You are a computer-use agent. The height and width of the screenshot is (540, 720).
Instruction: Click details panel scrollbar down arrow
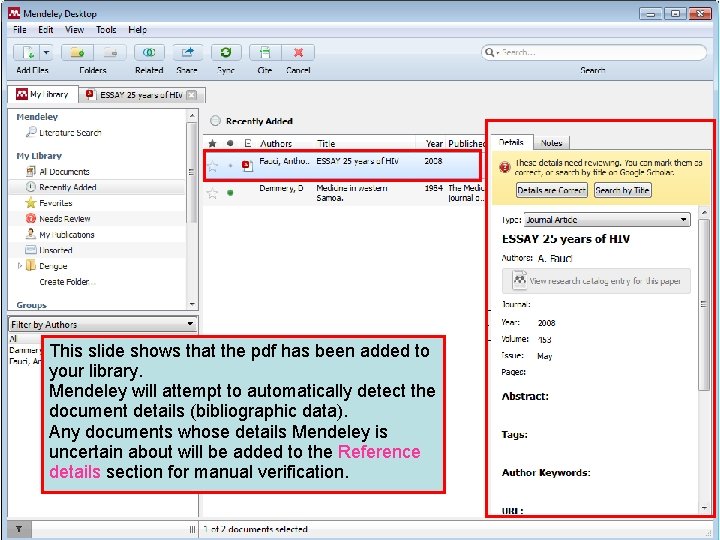pyautogui.click(x=704, y=508)
